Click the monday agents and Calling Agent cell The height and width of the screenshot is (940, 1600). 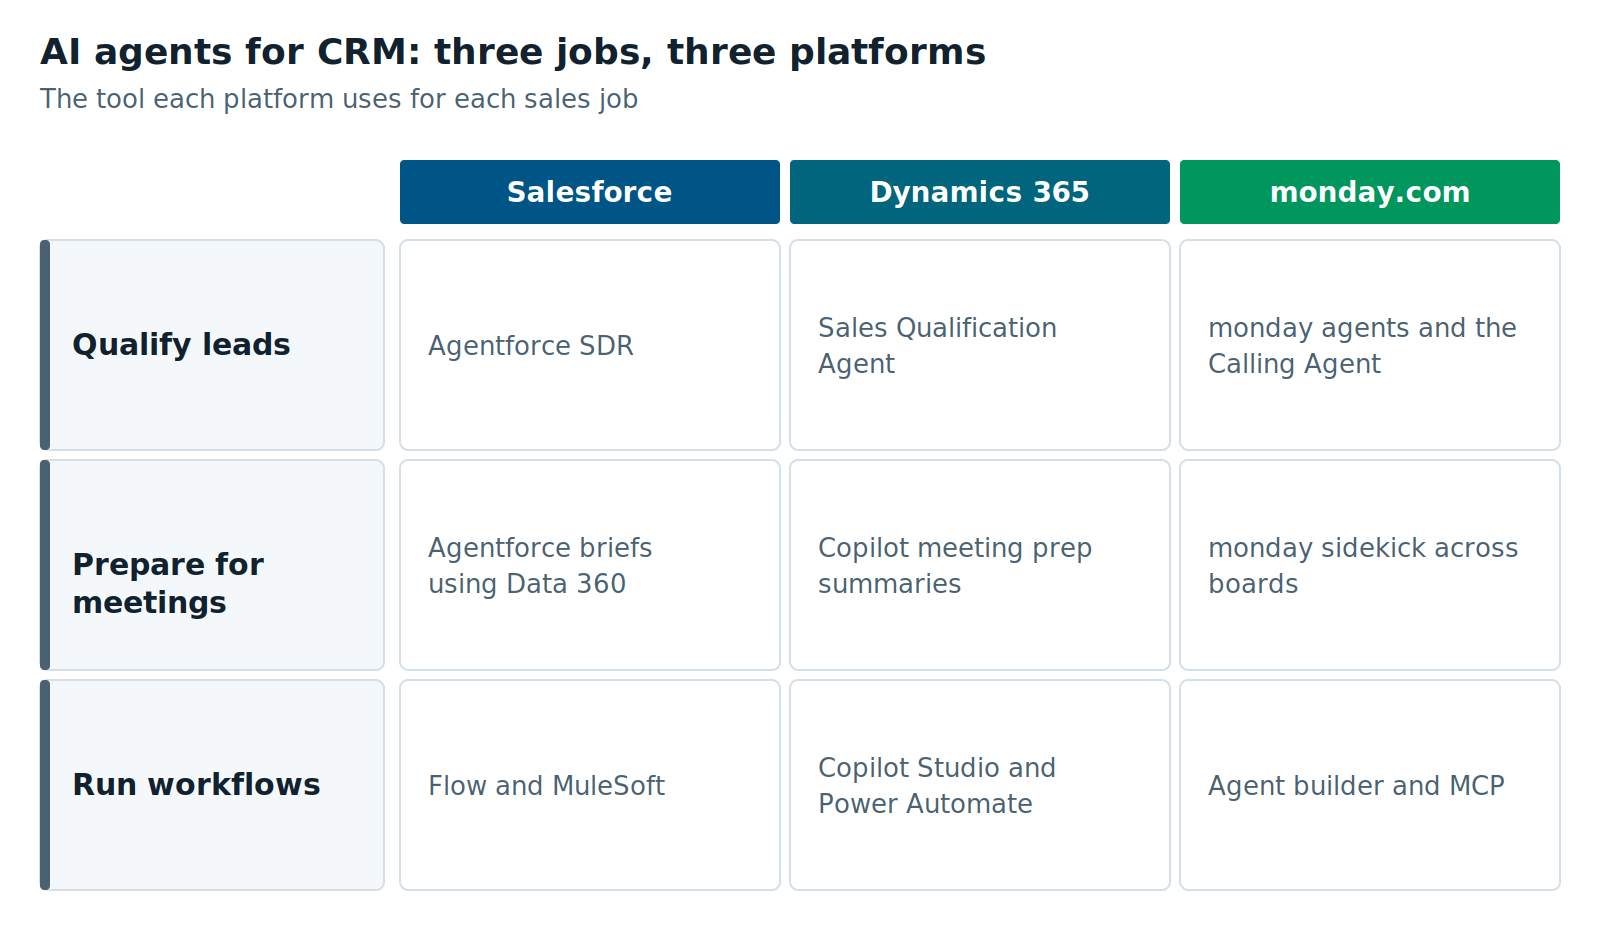point(1370,345)
